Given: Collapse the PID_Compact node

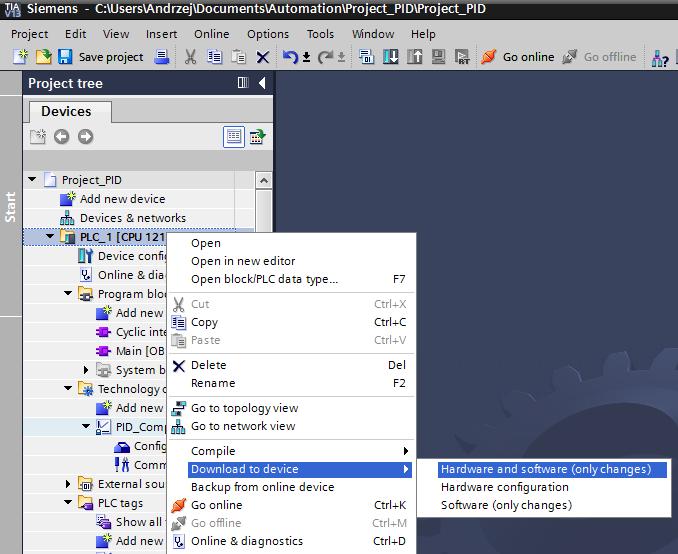Looking at the screenshot, I should click(x=86, y=426).
